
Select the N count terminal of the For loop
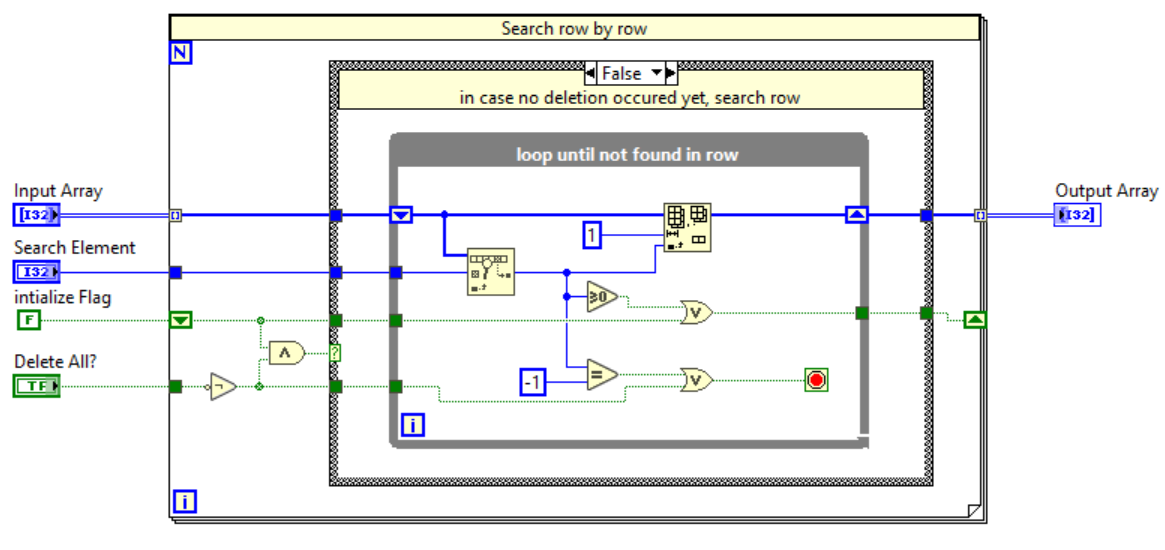pyautogui.click(x=181, y=53)
